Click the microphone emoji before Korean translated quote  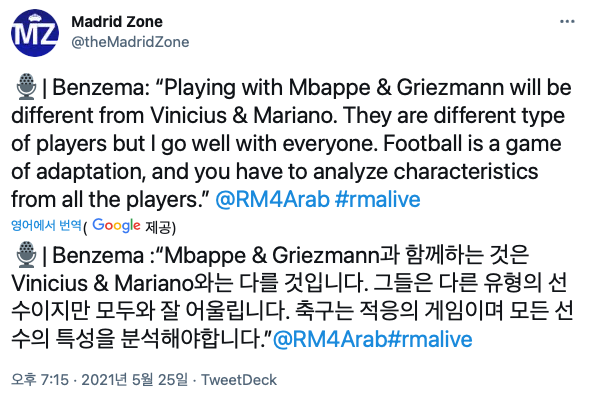pos(26,255)
